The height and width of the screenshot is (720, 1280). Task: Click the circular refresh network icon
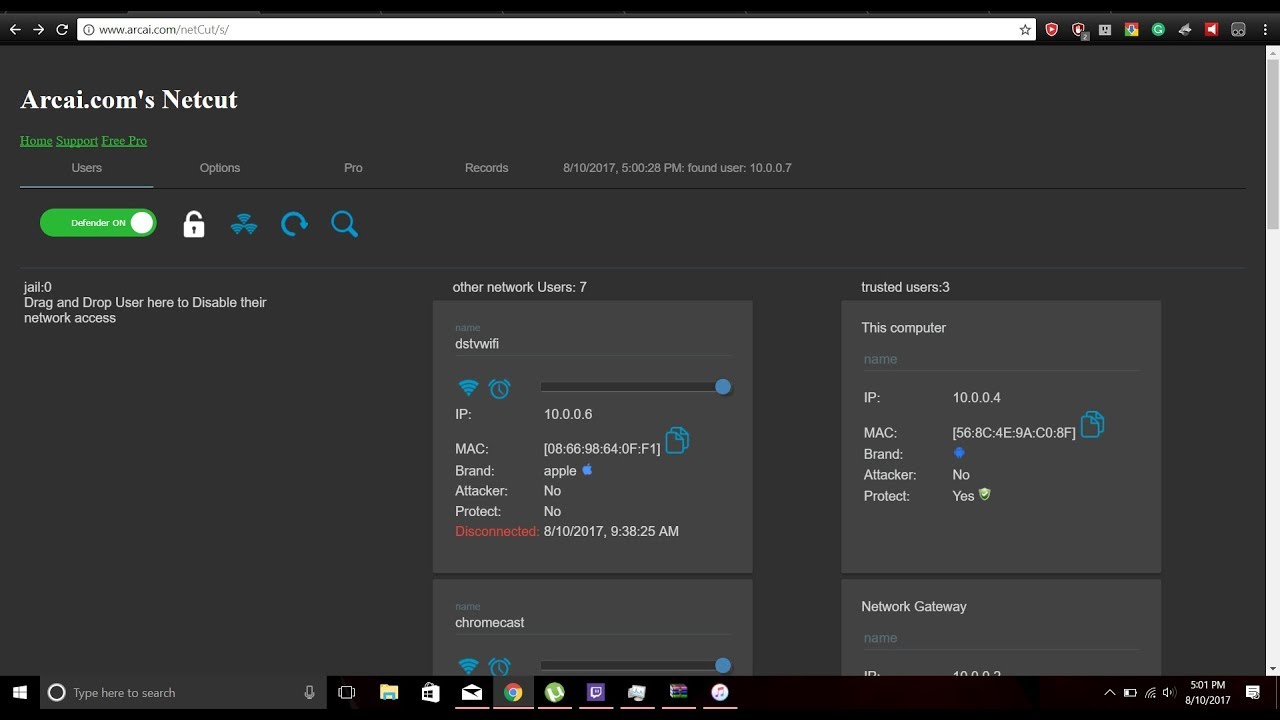(x=294, y=224)
